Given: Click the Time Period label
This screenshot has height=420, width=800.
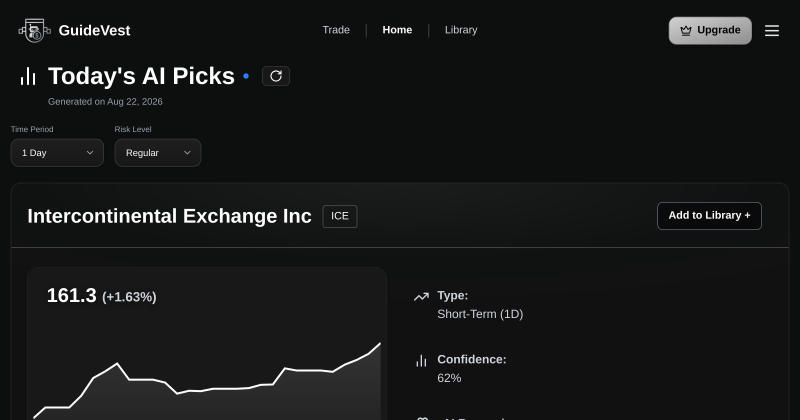Looking at the screenshot, I should click(x=32, y=129).
